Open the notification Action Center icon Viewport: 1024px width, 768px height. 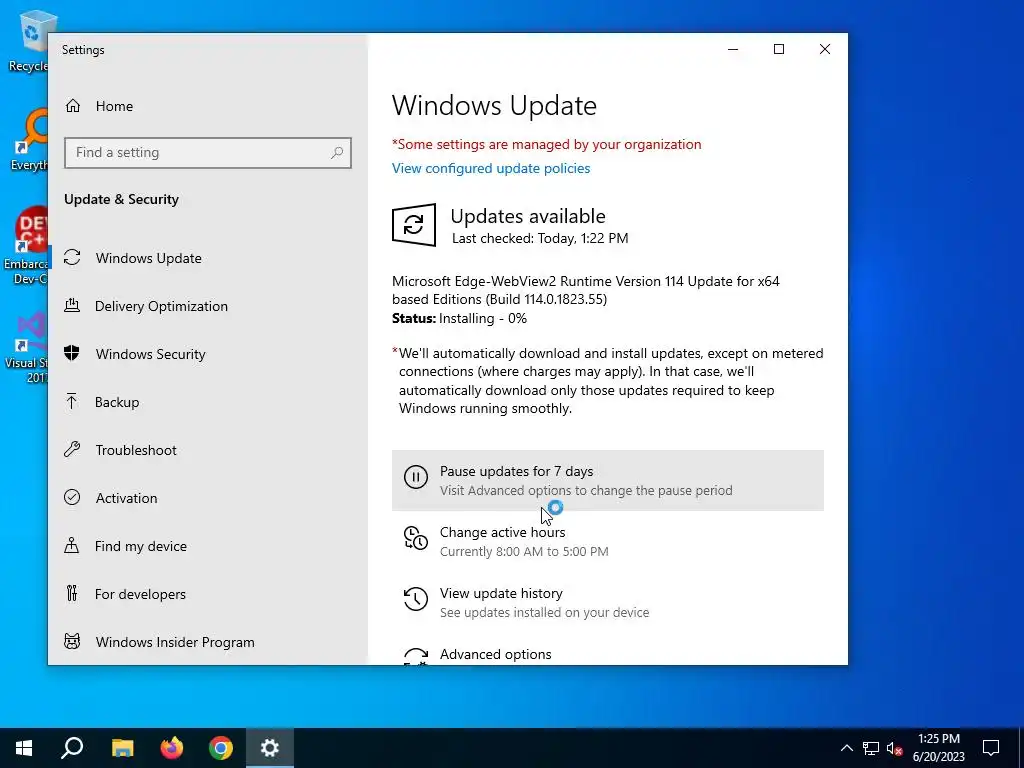point(991,748)
